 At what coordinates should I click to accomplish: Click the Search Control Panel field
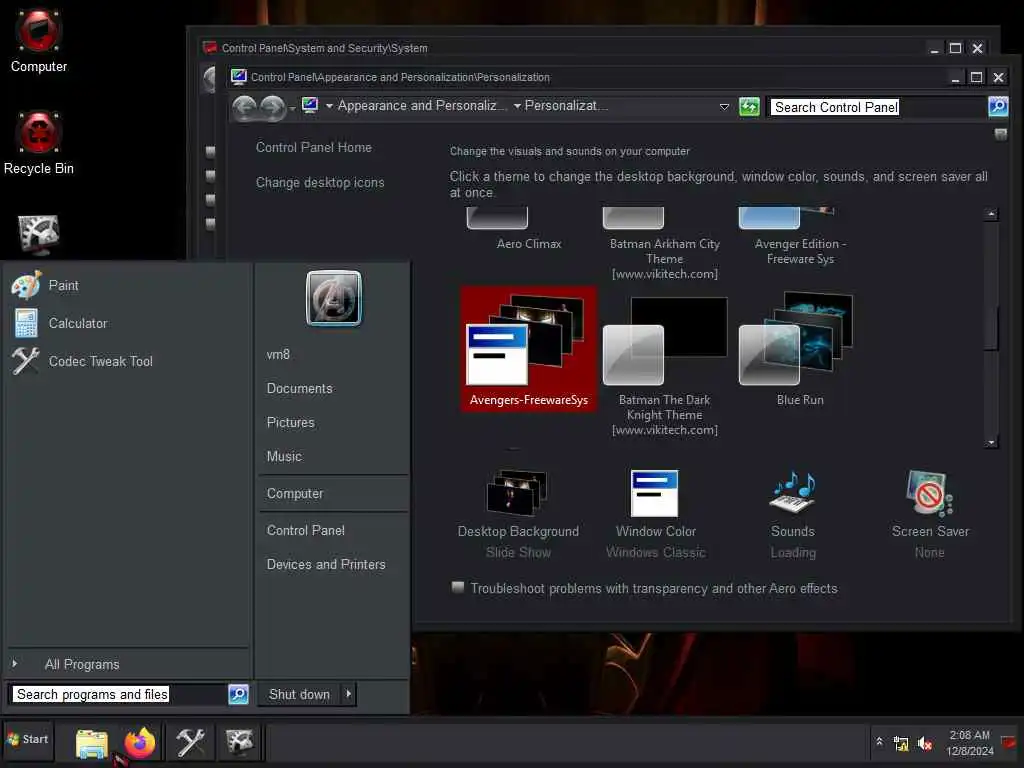coord(878,107)
